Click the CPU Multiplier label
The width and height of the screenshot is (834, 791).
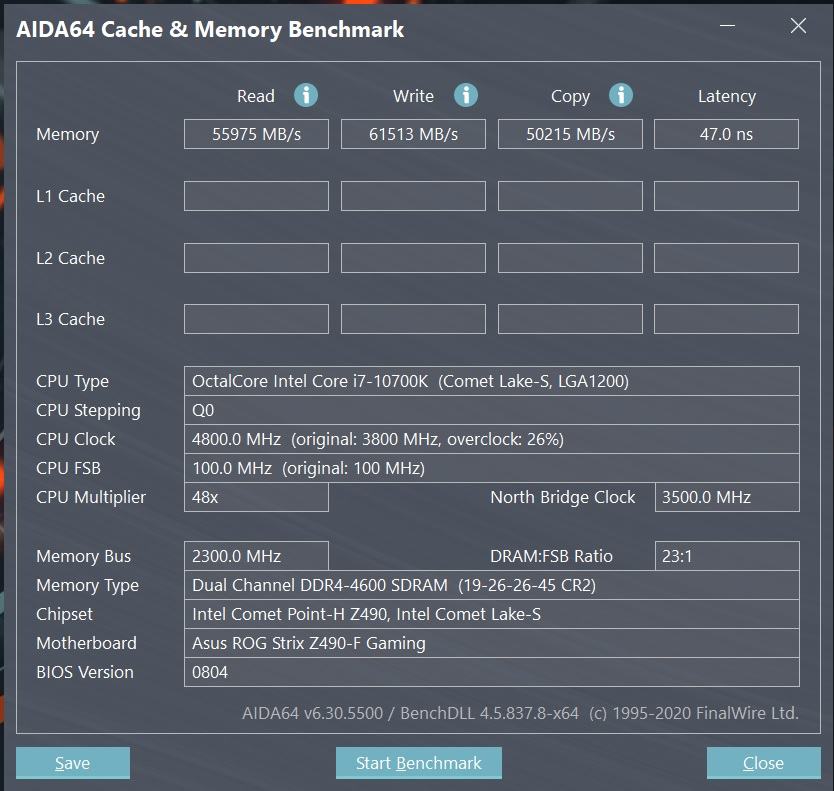[91, 497]
